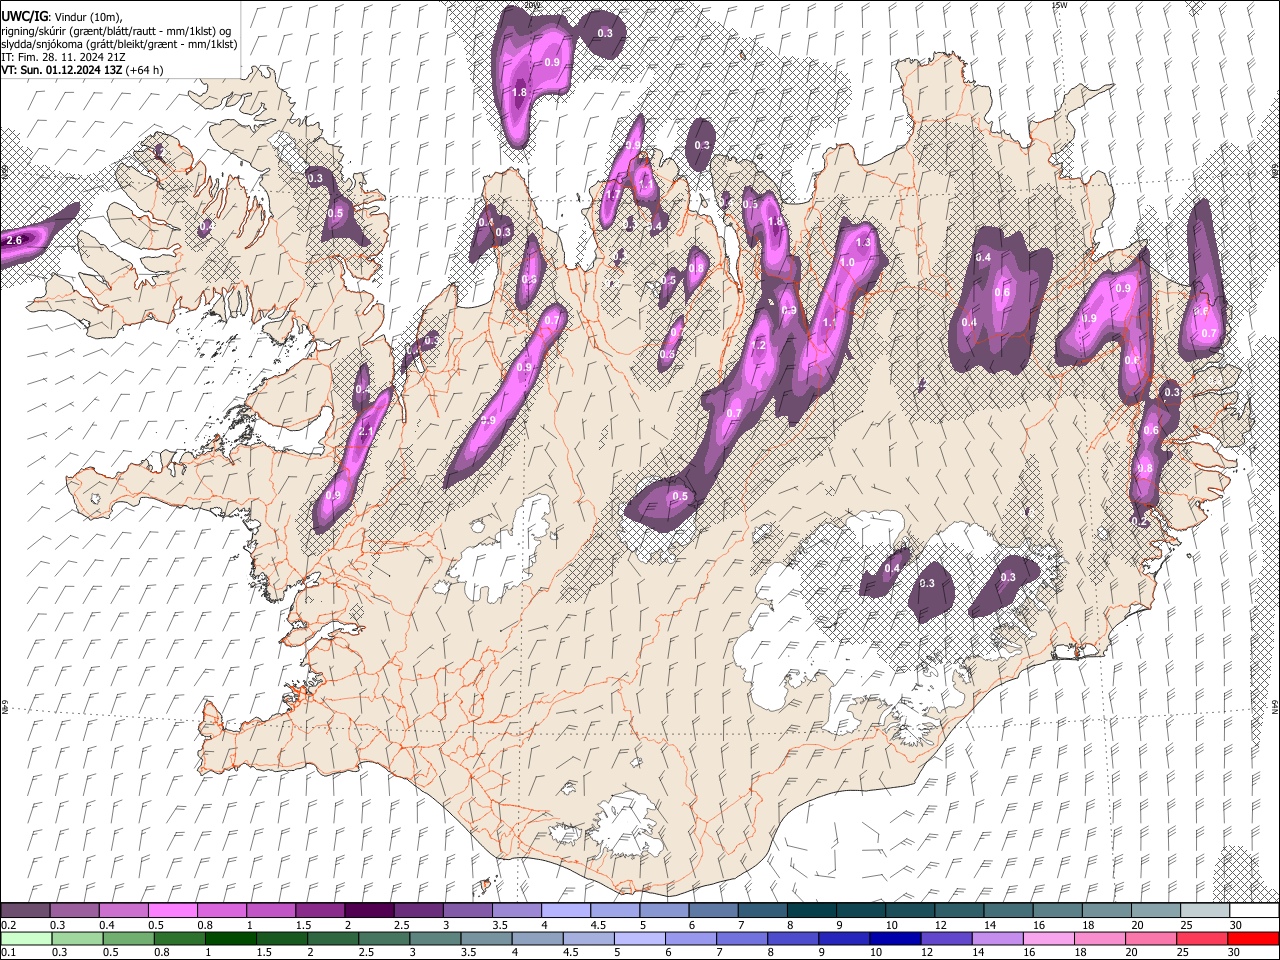Select upper legend swatch starting at 3.5

pos(517,911)
